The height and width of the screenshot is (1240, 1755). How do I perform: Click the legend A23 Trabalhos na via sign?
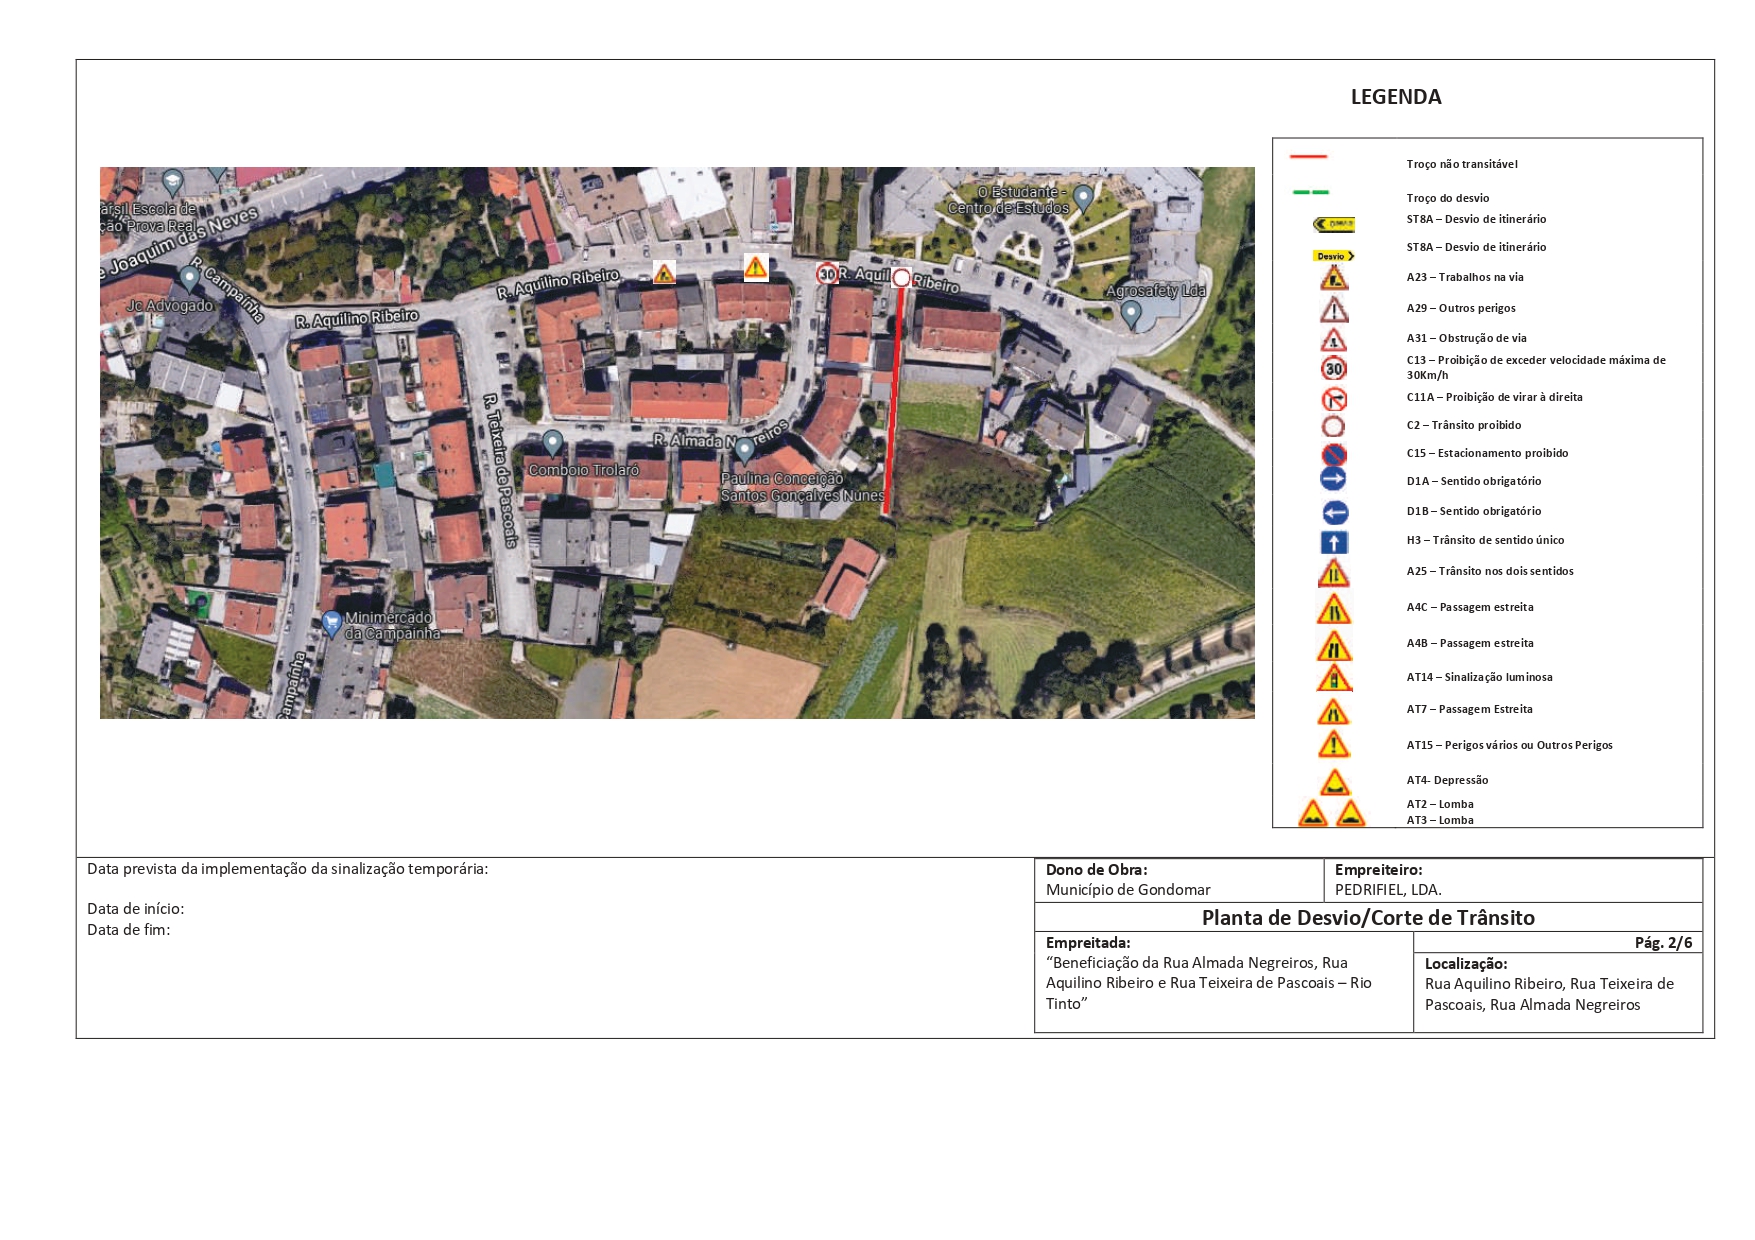point(1334,278)
